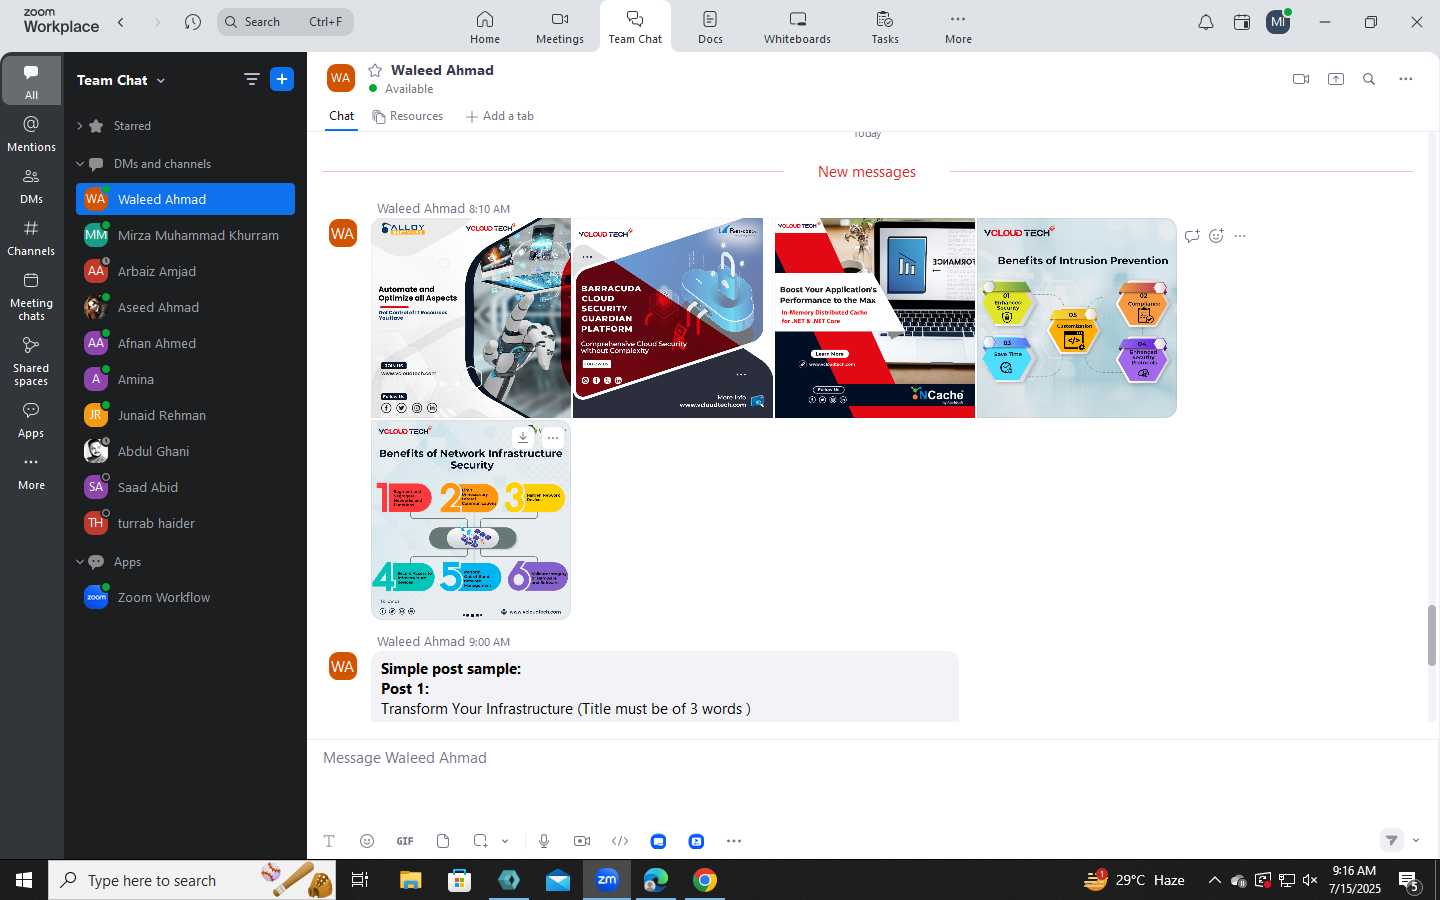Screen dimensions: 1440x900
Task: Record an audio message
Action: point(544,841)
